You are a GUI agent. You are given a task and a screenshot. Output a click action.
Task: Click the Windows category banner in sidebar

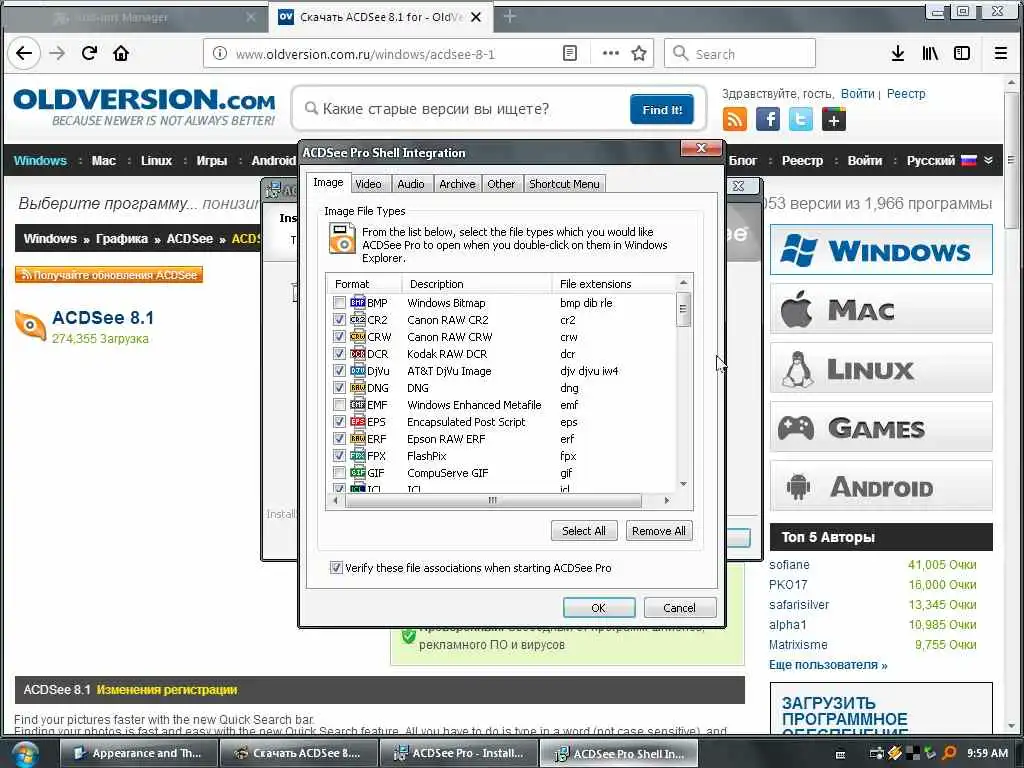coord(881,249)
